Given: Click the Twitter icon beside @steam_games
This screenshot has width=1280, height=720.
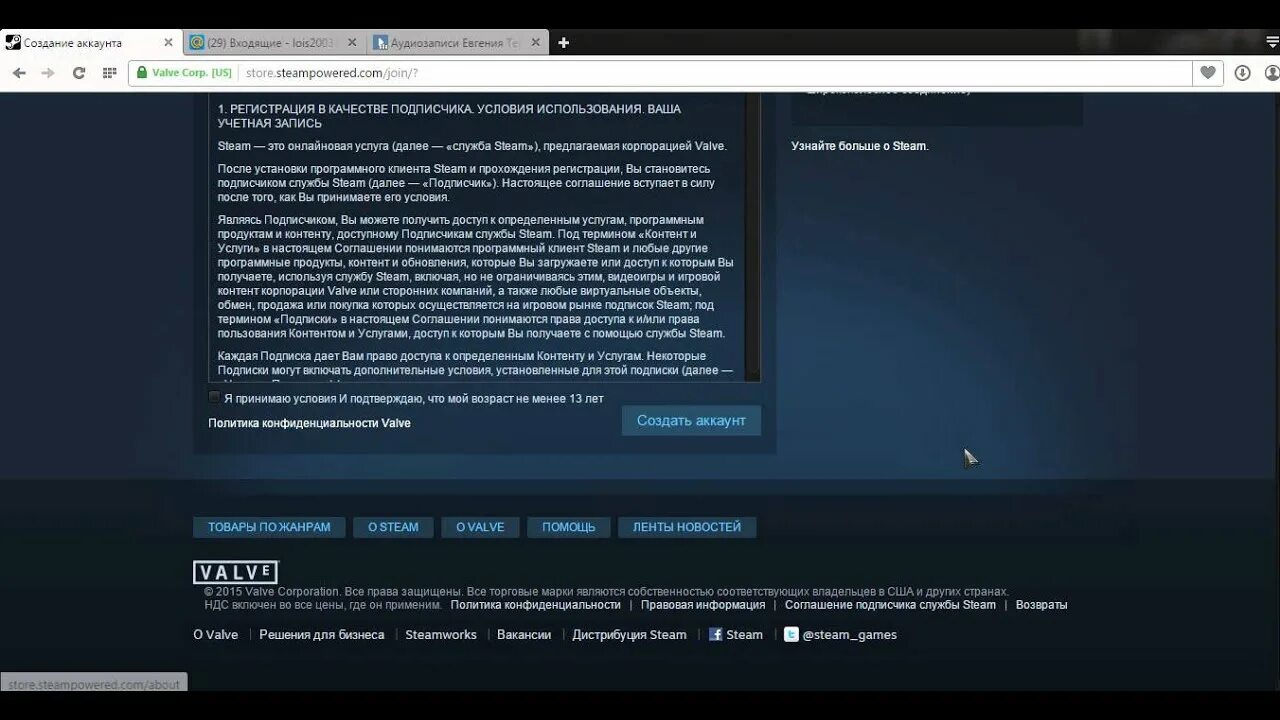Looking at the screenshot, I should (x=791, y=634).
